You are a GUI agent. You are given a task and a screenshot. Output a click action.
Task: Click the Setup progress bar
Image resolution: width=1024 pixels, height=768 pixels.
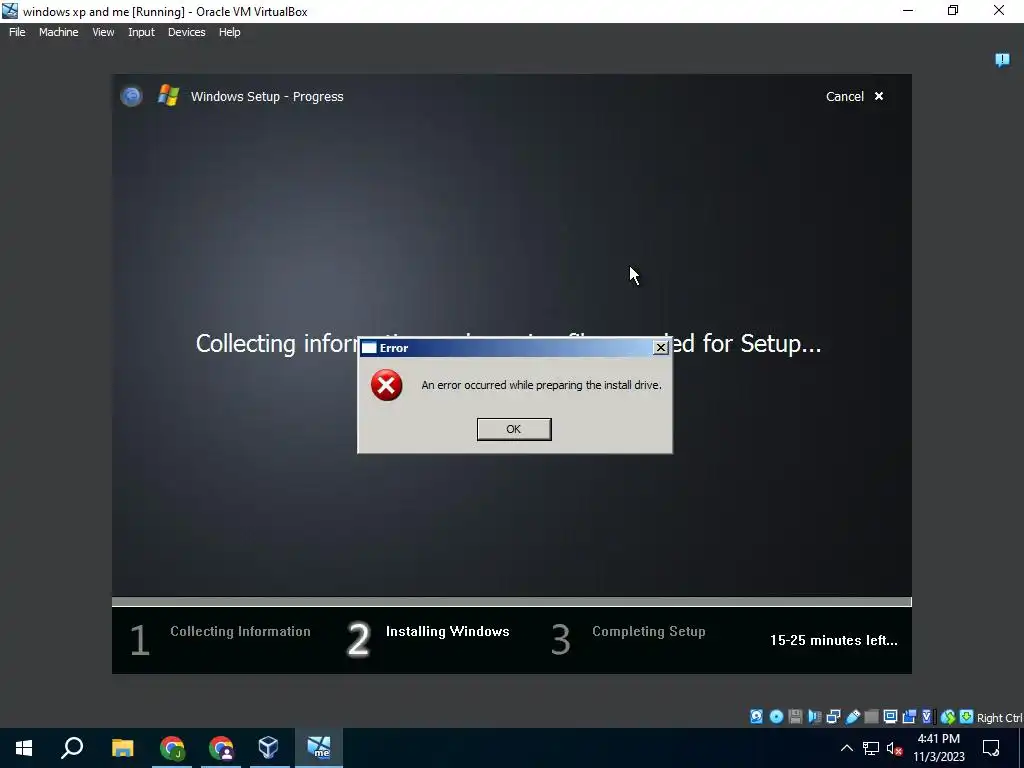pos(512,601)
